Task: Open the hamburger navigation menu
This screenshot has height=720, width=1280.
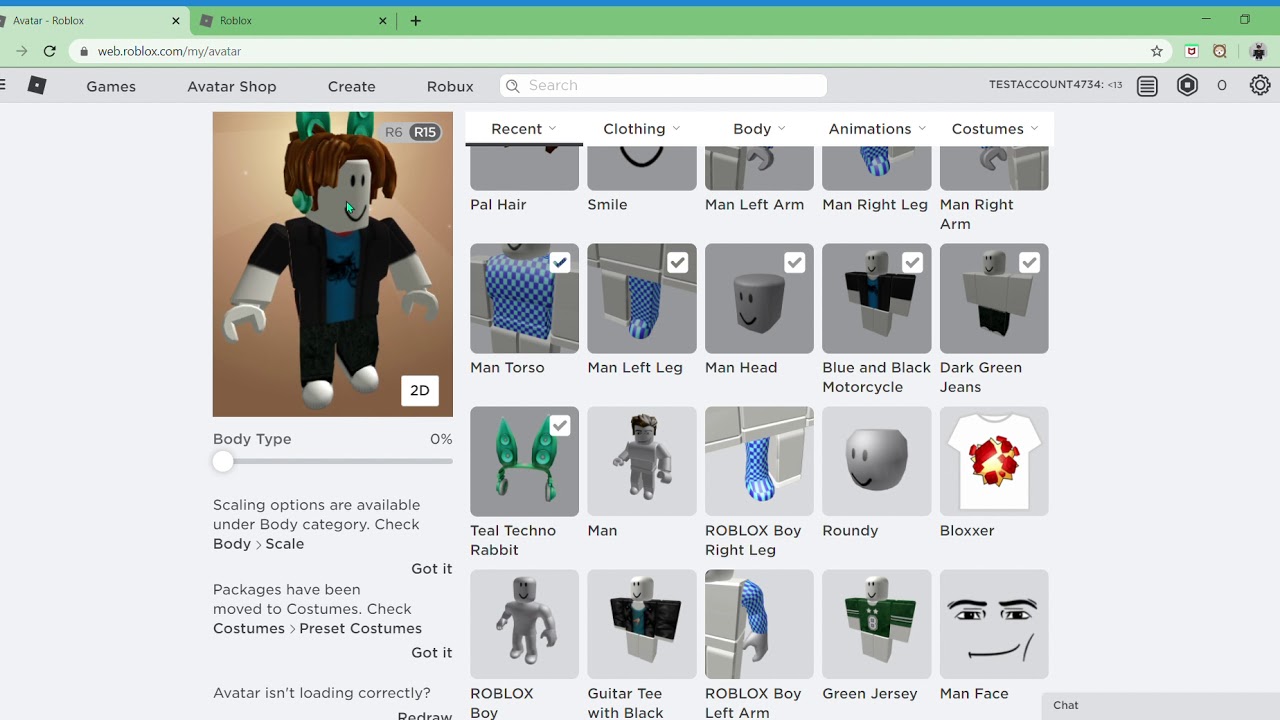Action: click(3, 86)
